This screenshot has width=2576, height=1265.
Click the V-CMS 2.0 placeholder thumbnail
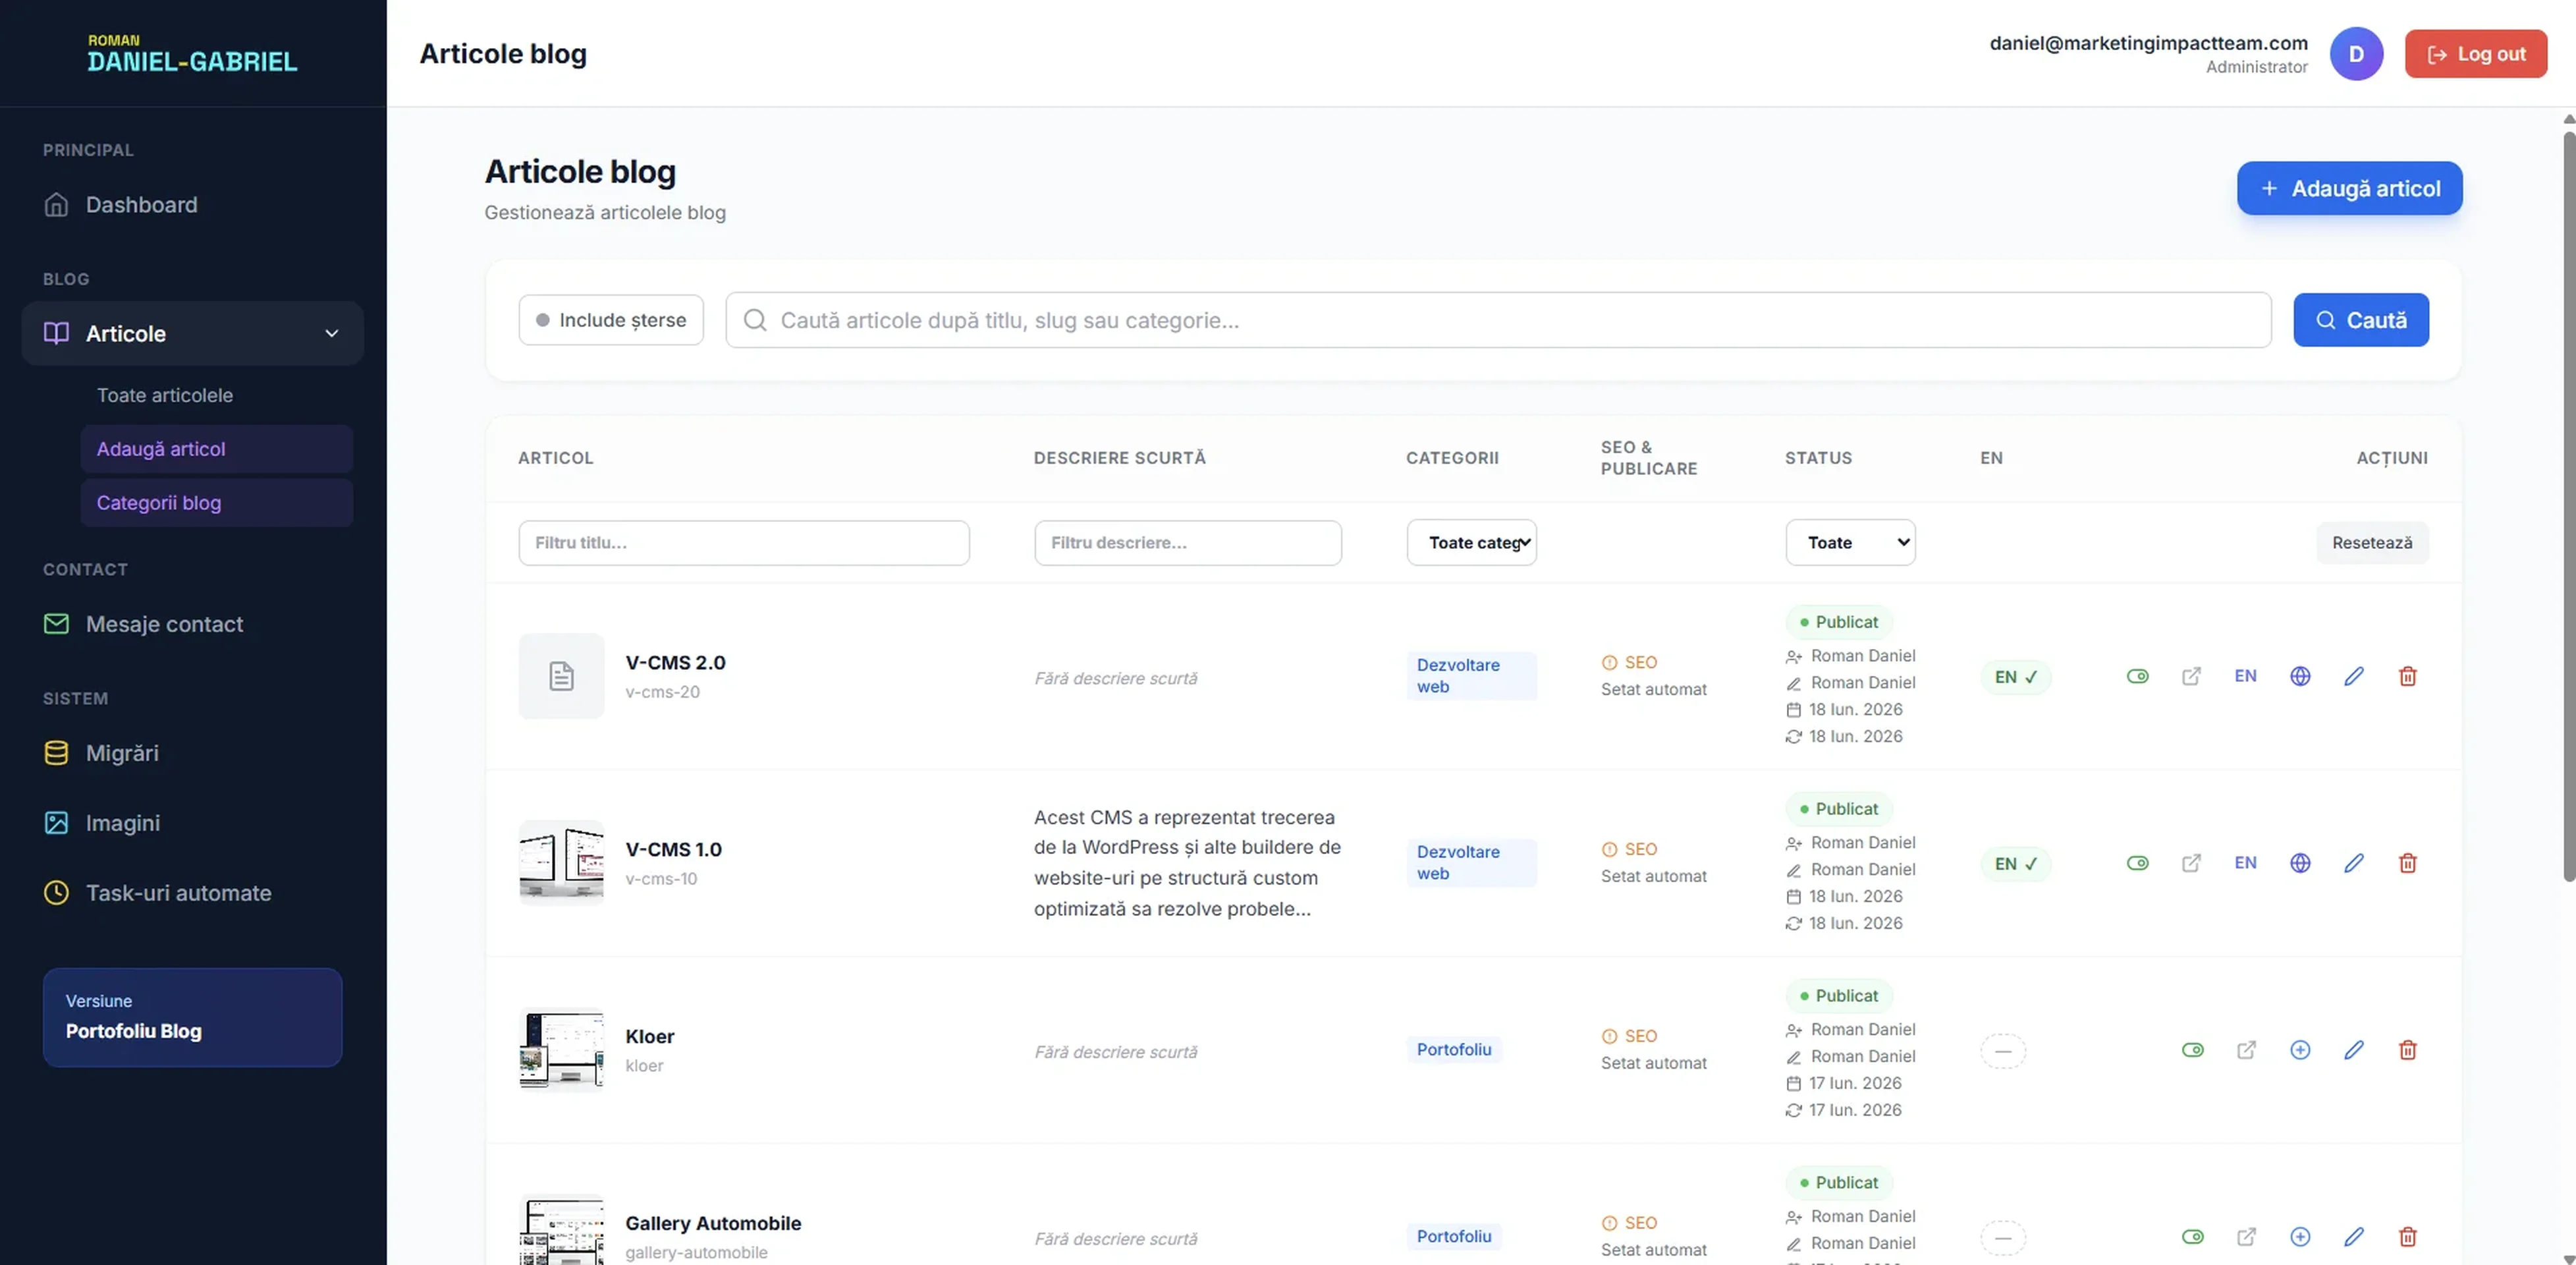561,676
